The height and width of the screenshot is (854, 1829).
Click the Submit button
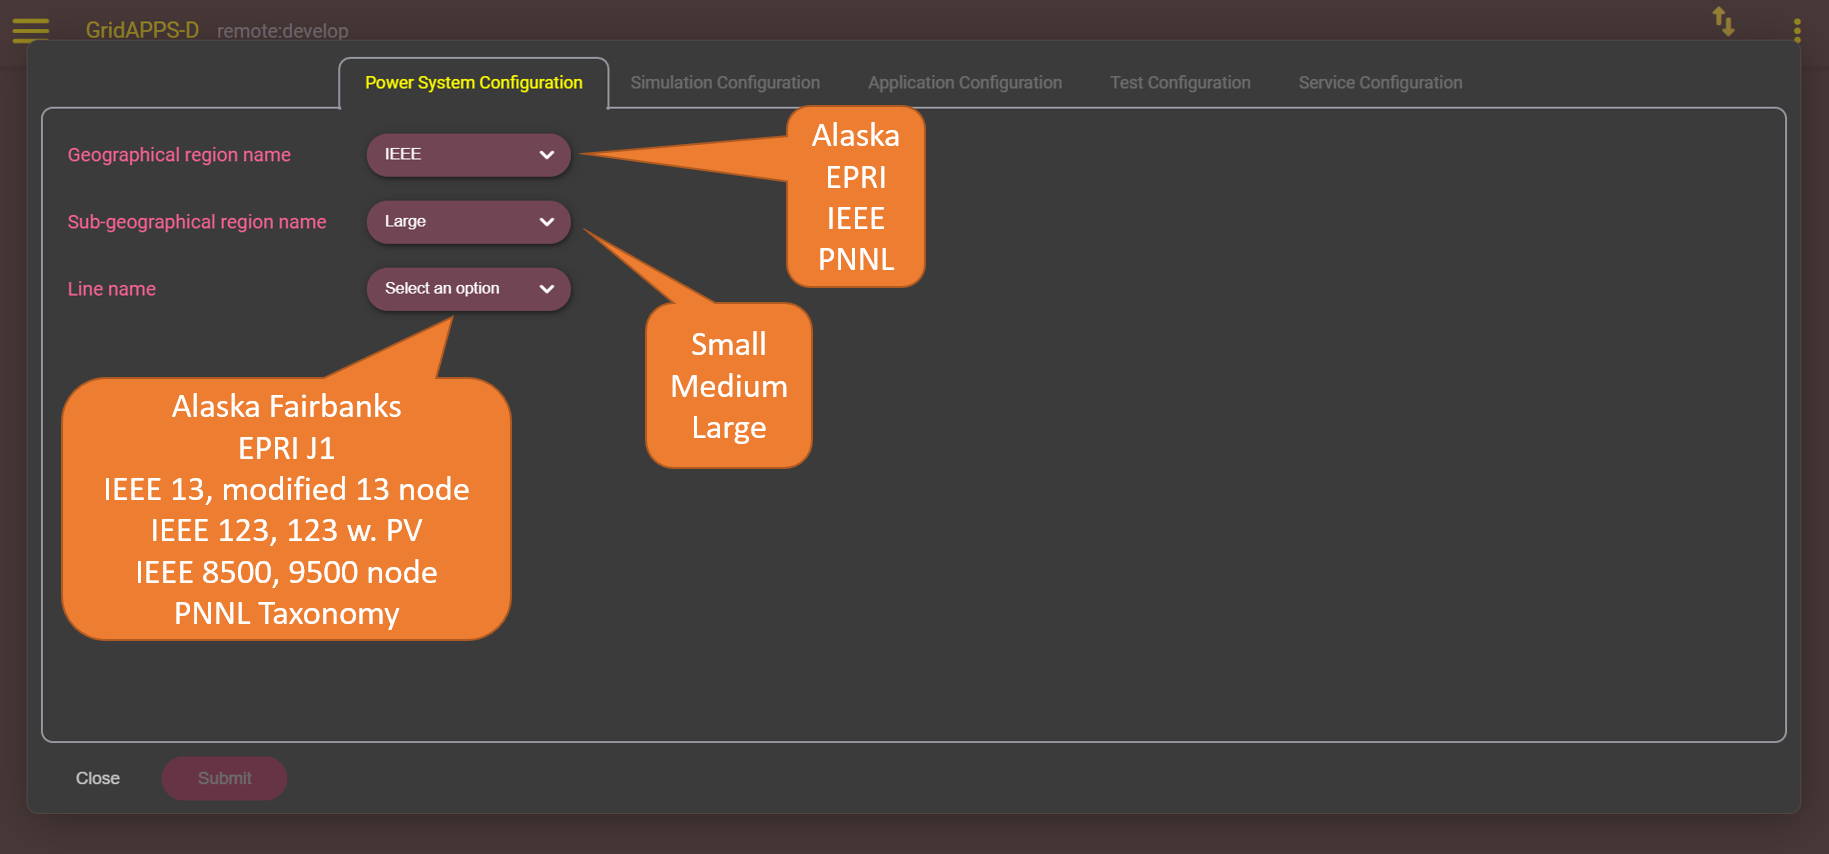coord(225,778)
